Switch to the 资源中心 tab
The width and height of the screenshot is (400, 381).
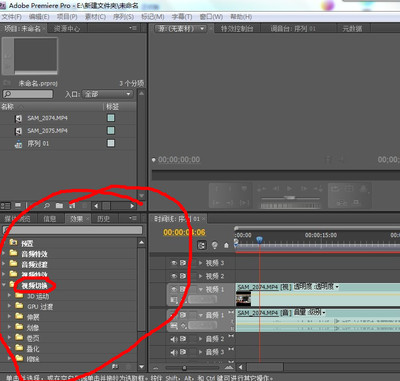coord(67,29)
